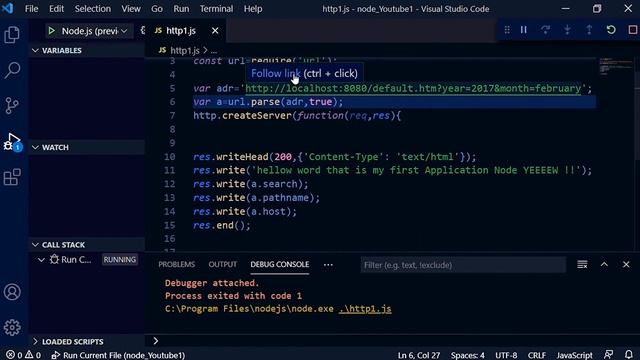This screenshot has height=360, width=640.
Task: Open notifications bell in status bar
Action: pos(629,355)
